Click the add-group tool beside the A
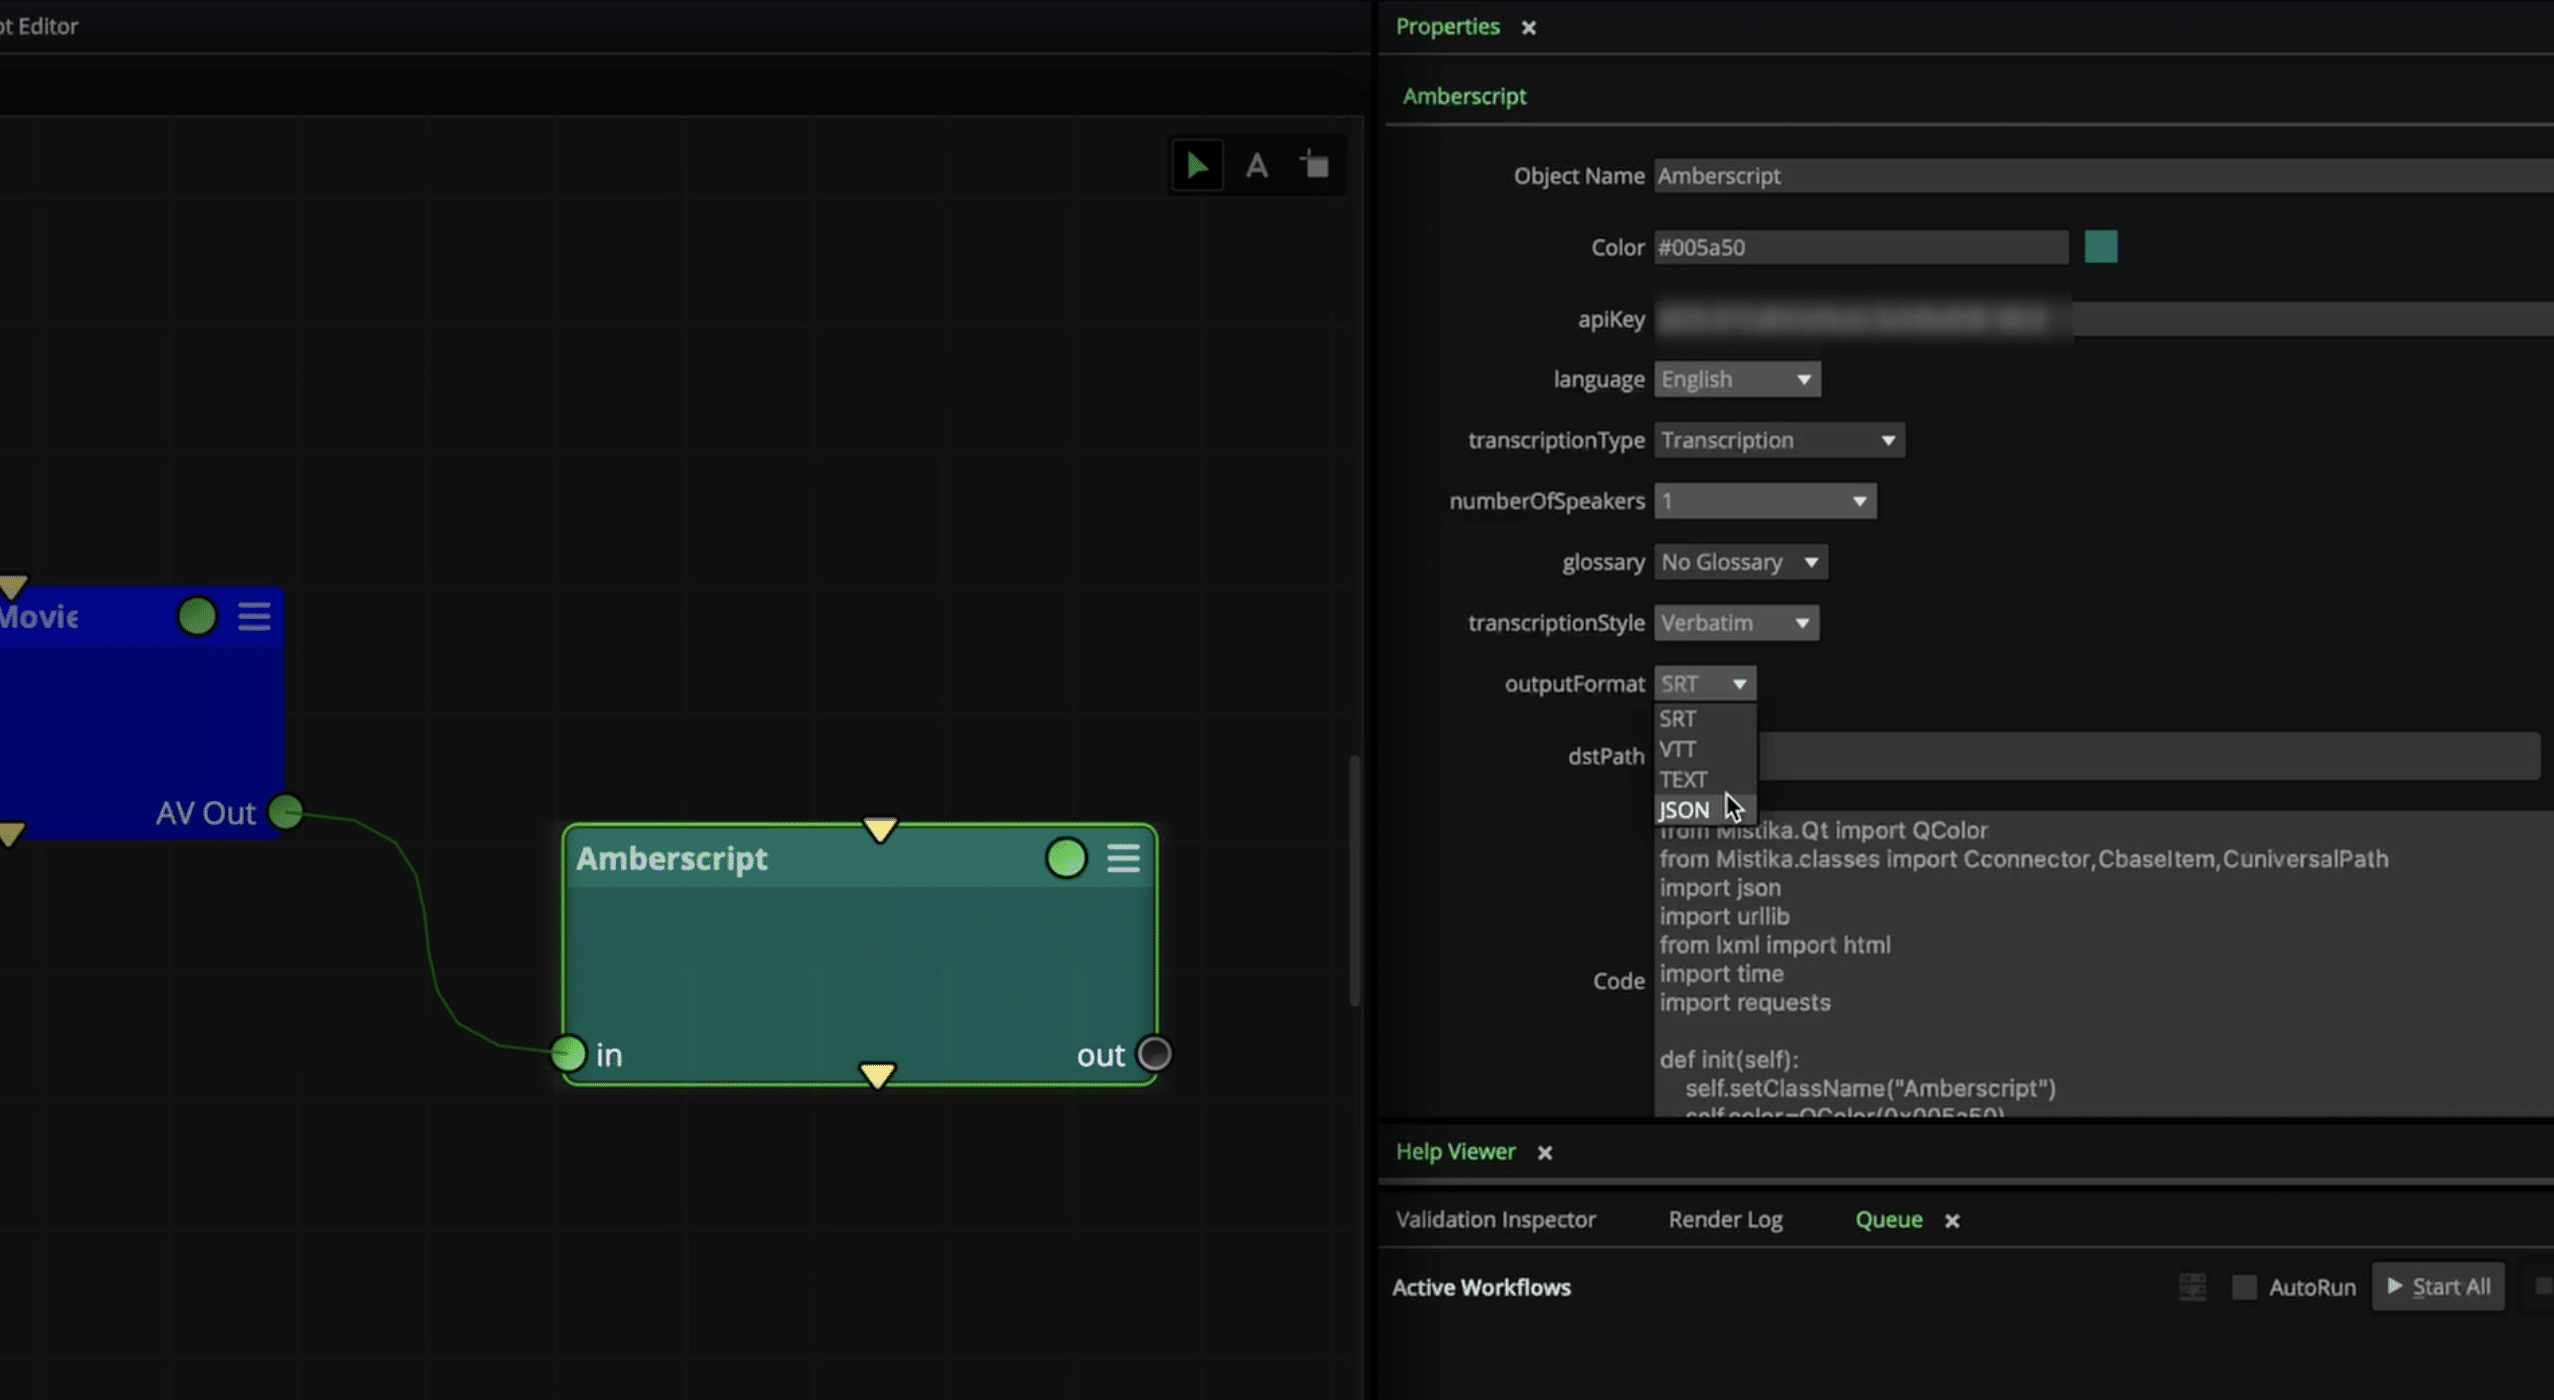Screen dimensions: 2554x1400 (1315, 164)
